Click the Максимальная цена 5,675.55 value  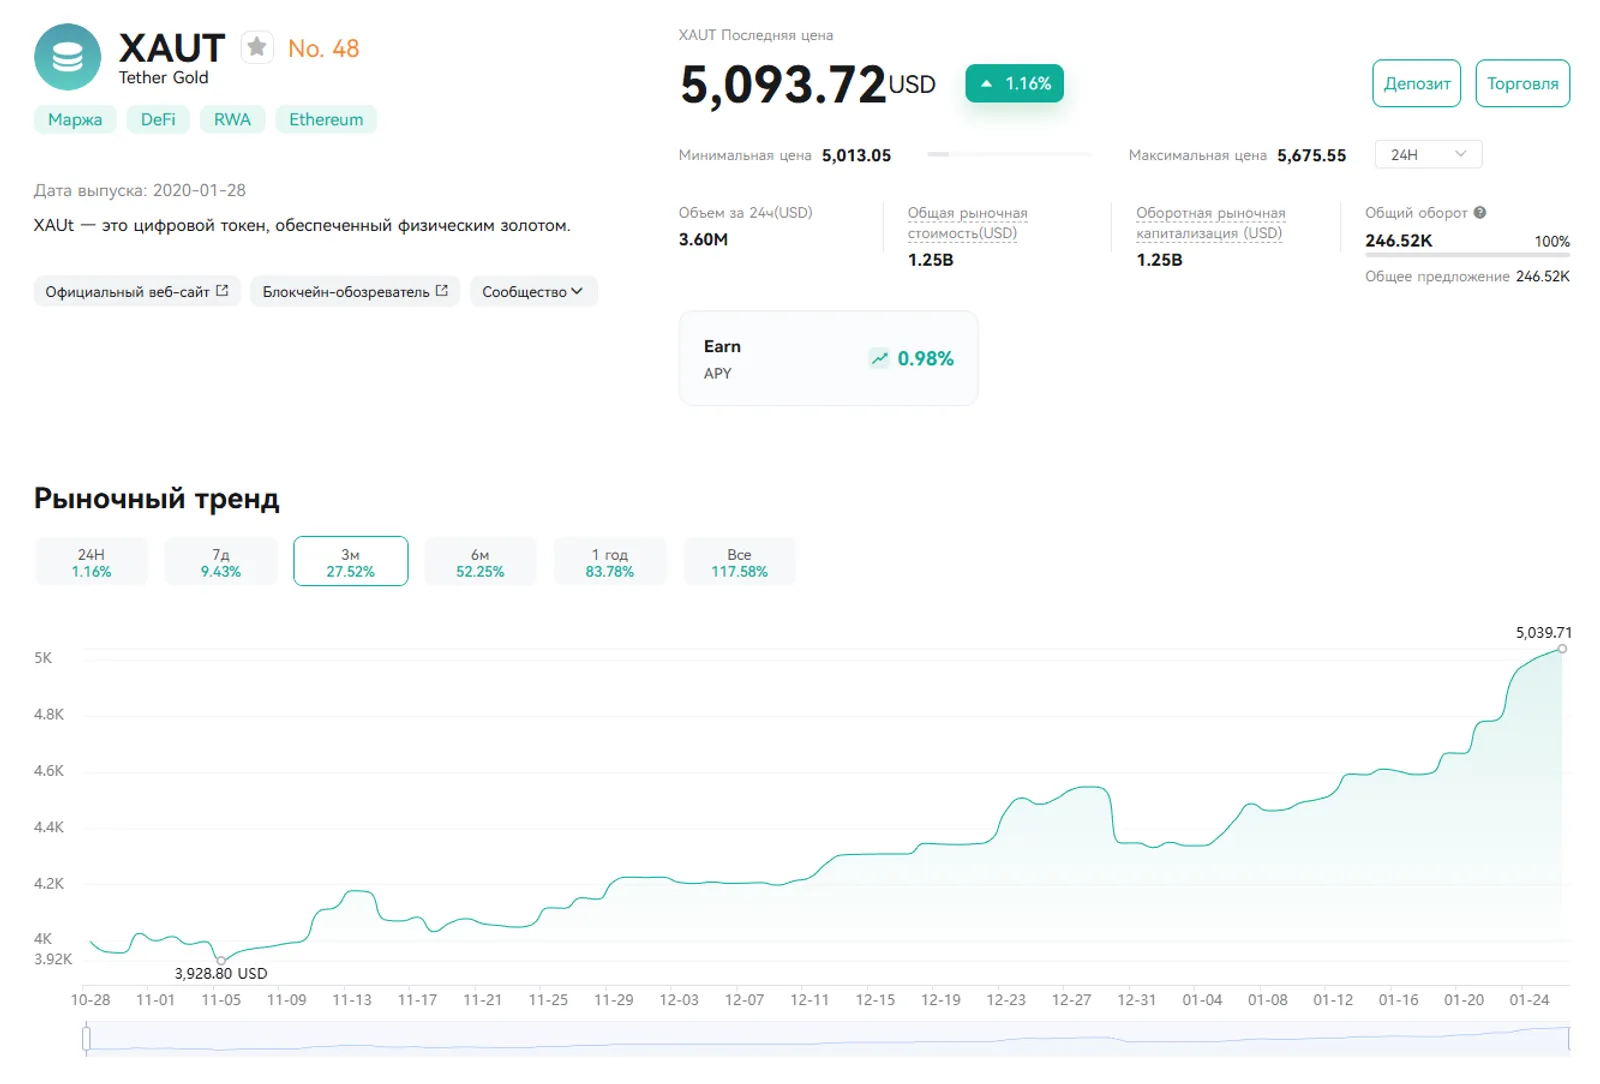(x=1311, y=155)
